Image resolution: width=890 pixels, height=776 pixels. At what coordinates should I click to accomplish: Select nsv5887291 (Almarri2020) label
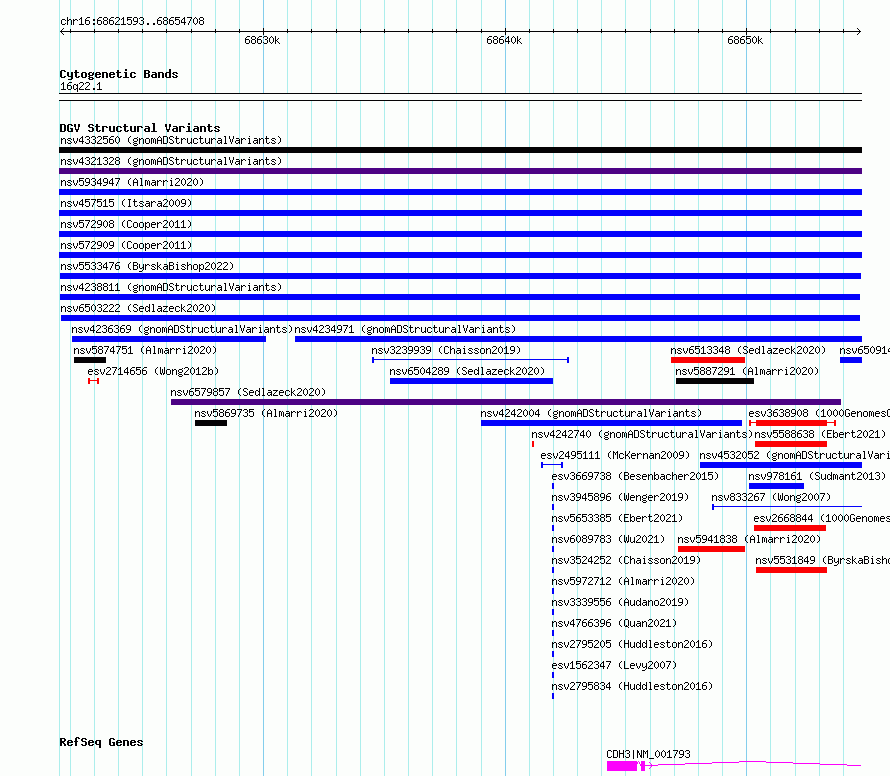747,371
